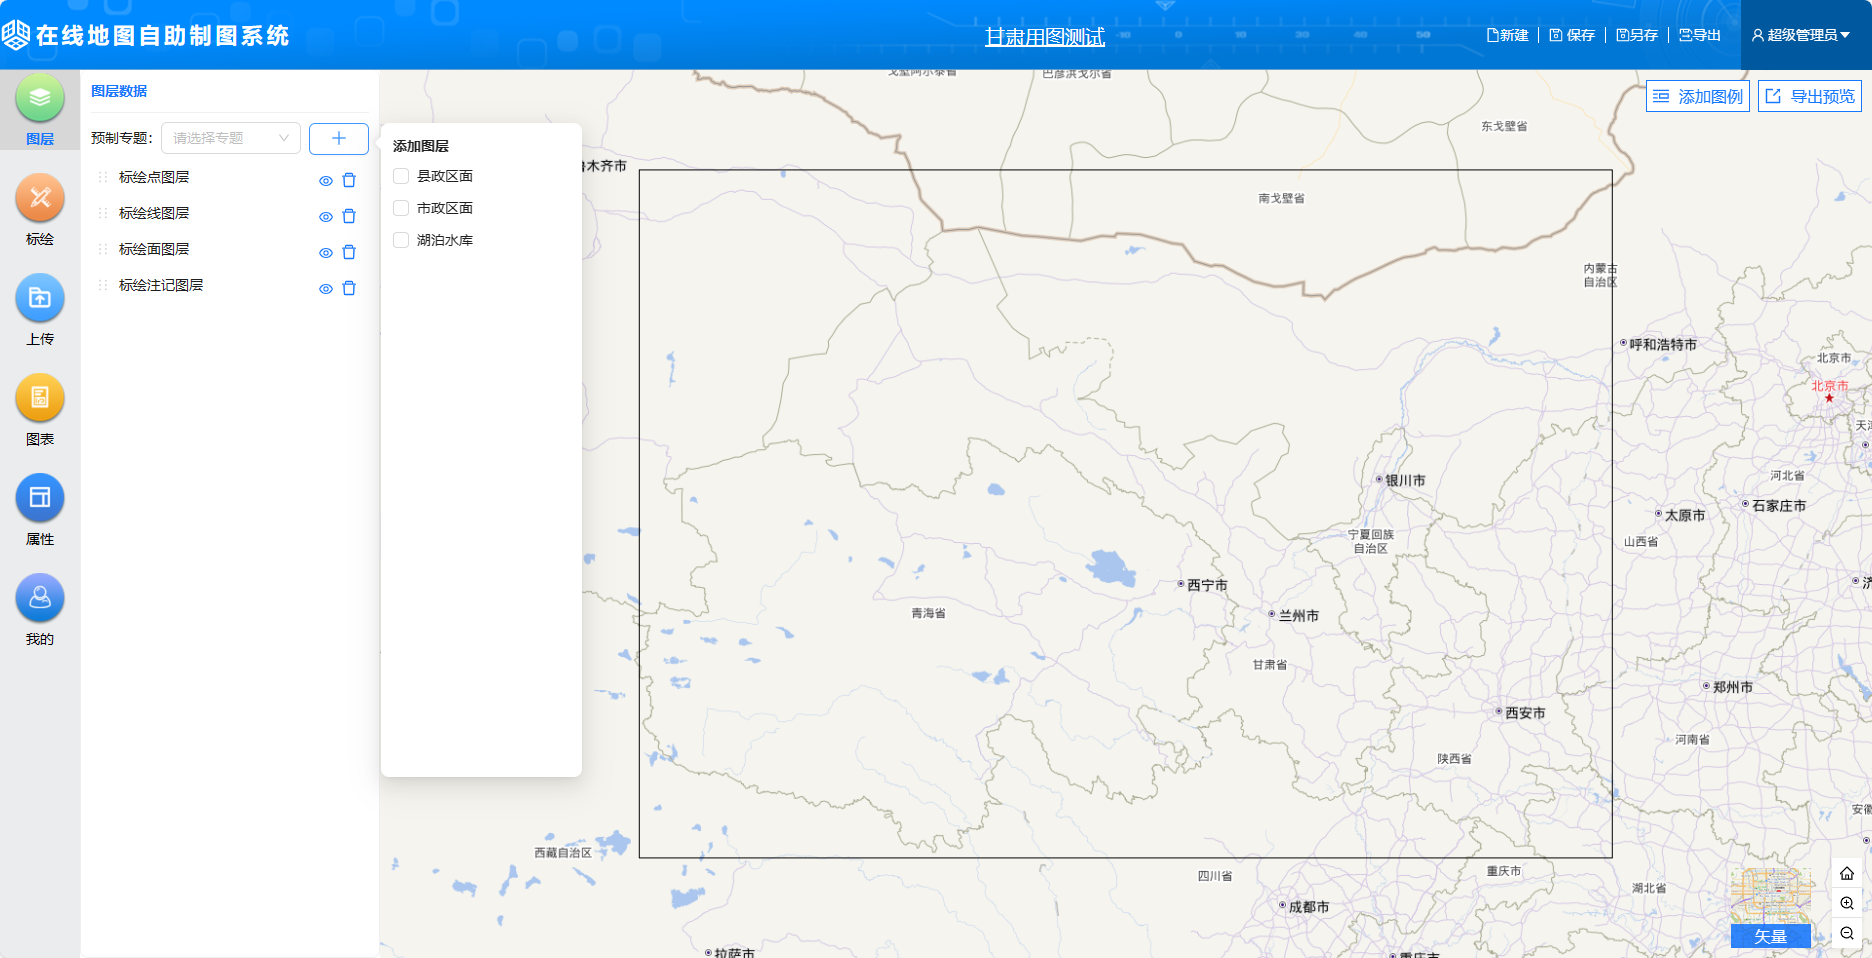Open the 我的 profile sidebar tab
The width and height of the screenshot is (1872, 958).
[40, 609]
